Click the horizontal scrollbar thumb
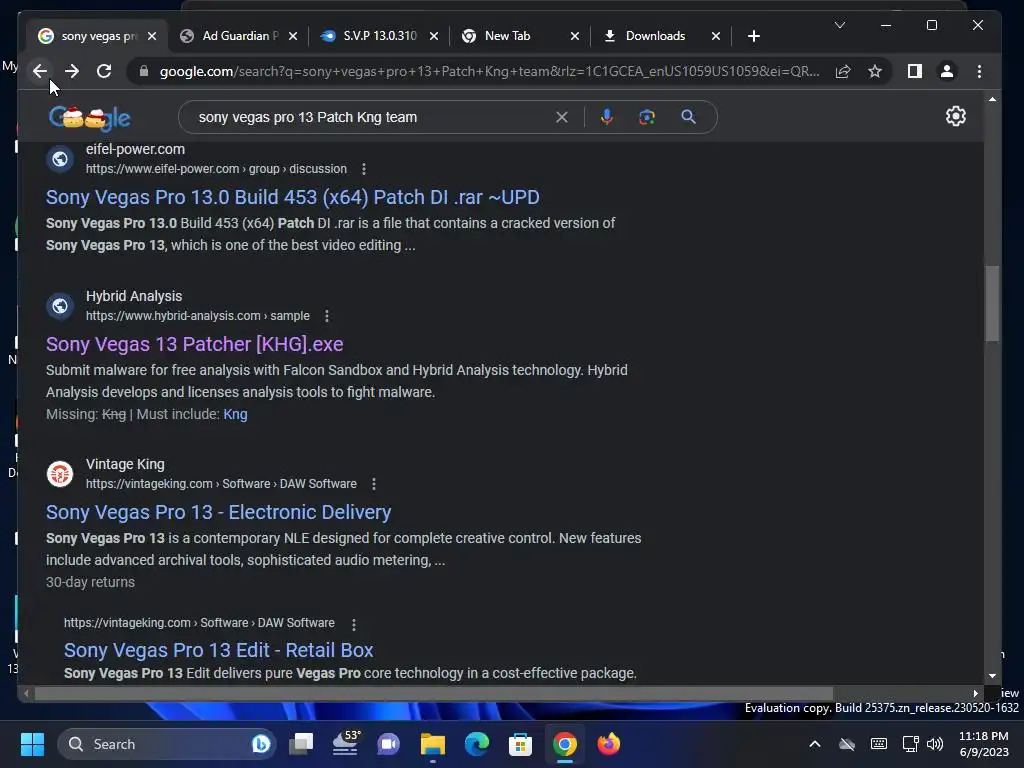The width and height of the screenshot is (1024, 768). pyautogui.click(x=434, y=694)
